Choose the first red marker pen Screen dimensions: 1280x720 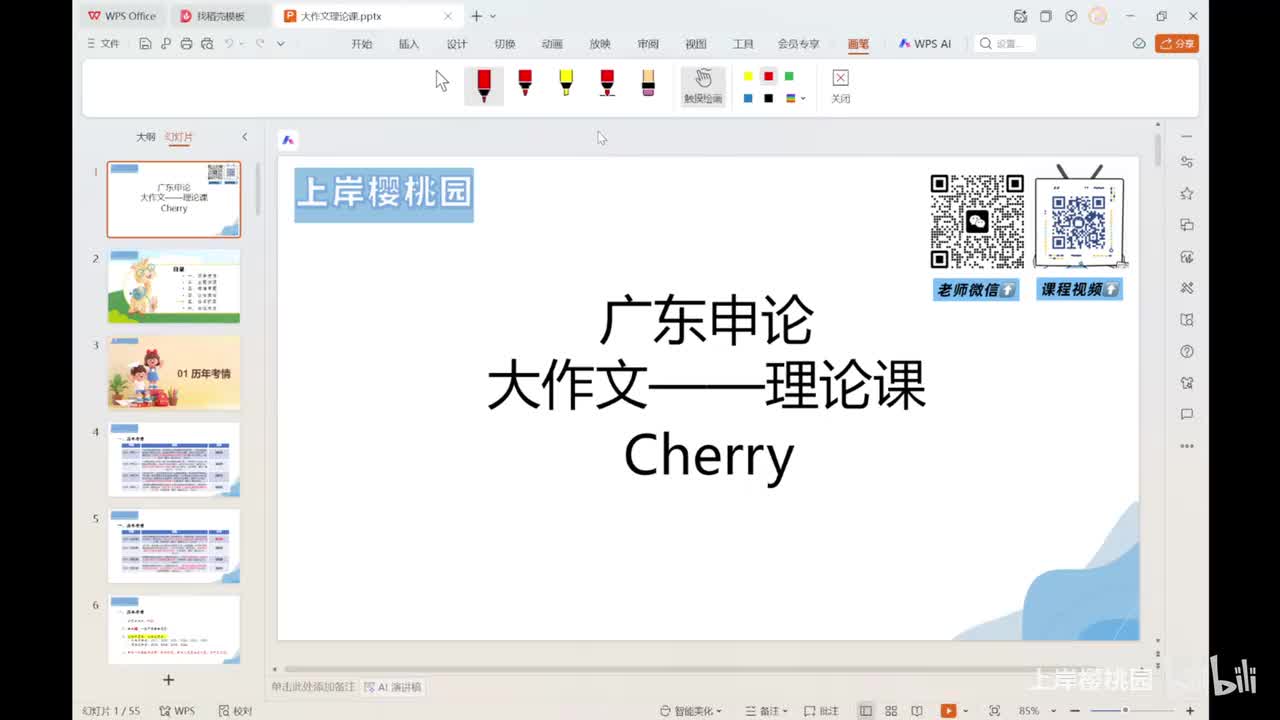(484, 86)
